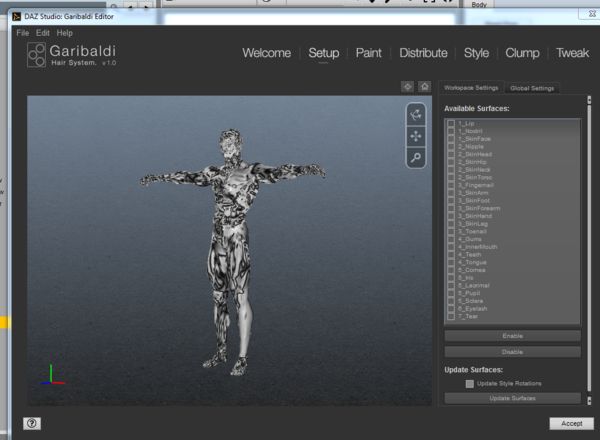
Task: Check the 1_SkinFace surface checkbox
Action: (x=451, y=139)
